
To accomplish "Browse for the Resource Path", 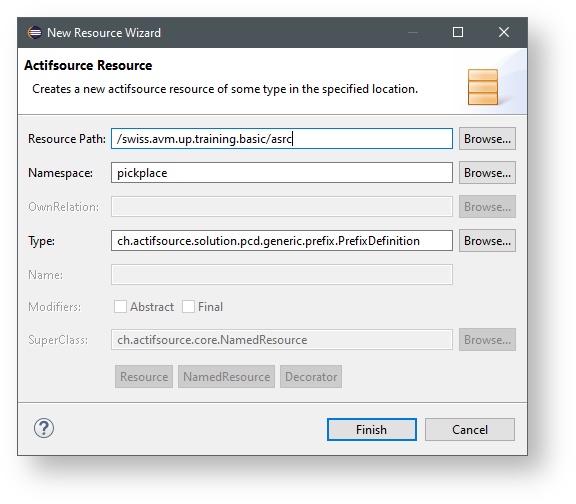I will click(487, 139).
